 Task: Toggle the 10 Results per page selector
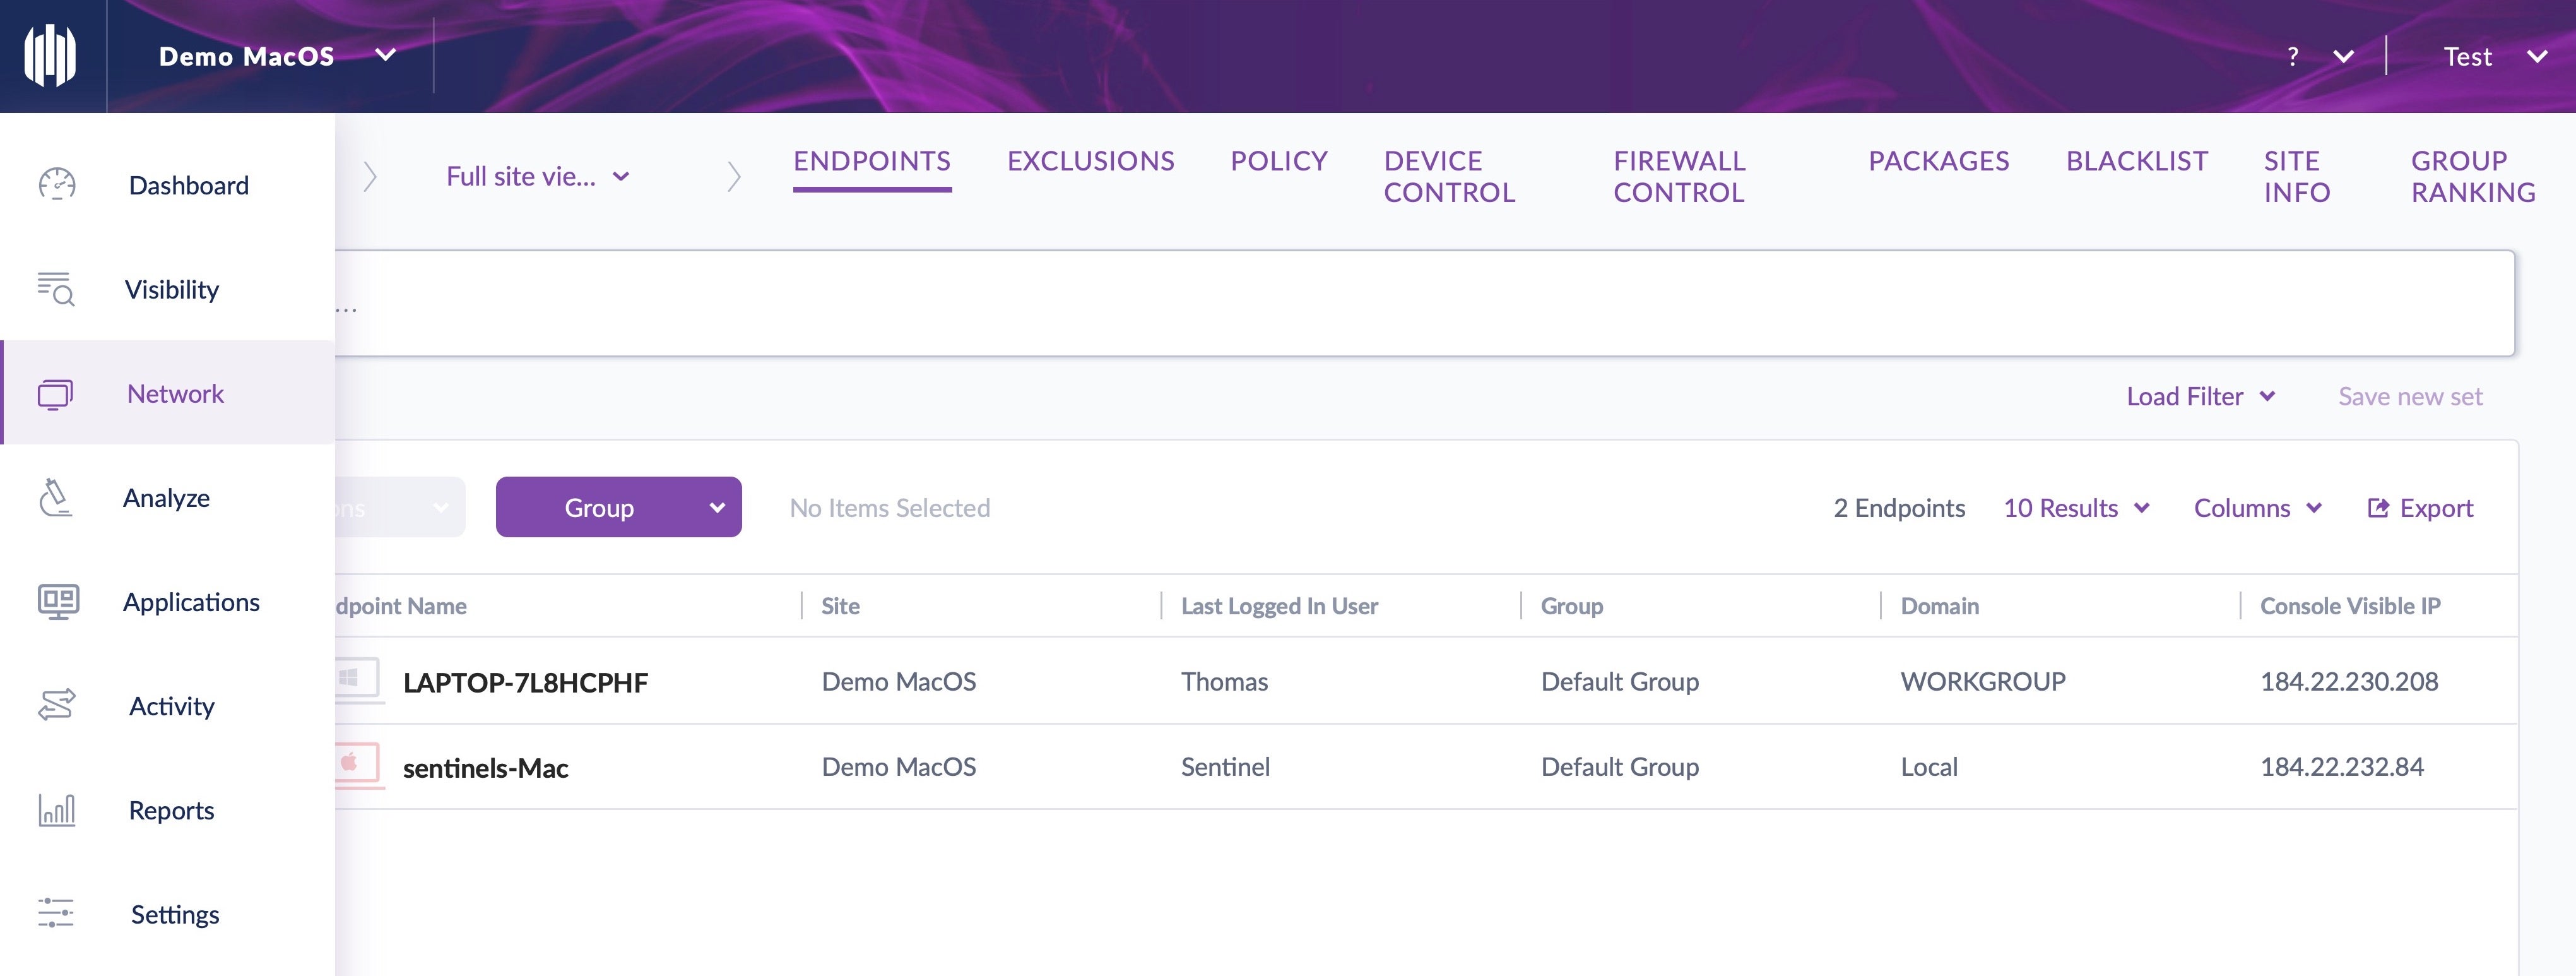2077,506
